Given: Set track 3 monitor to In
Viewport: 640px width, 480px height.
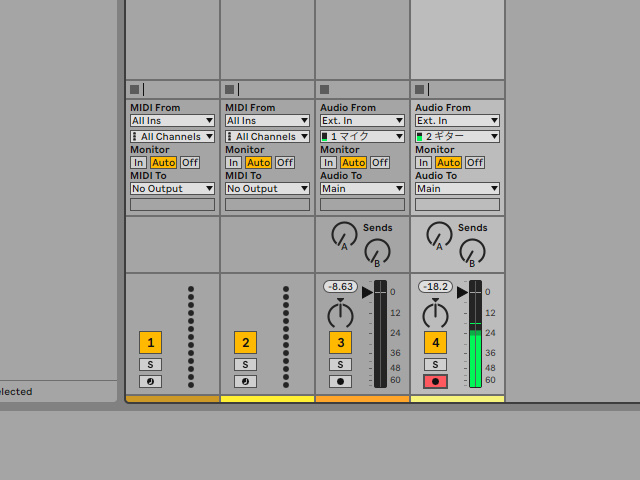Looking at the screenshot, I should [x=328, y=162].
